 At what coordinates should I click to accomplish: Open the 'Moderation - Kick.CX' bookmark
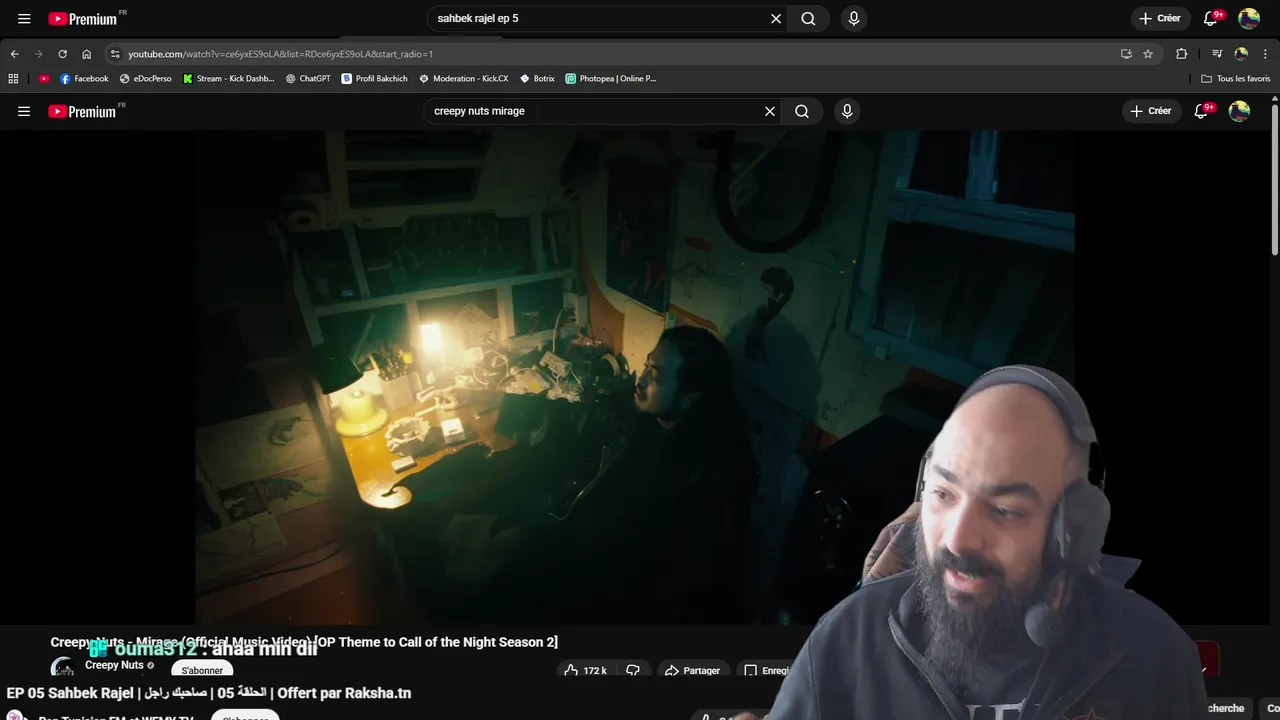click(463, 78)
